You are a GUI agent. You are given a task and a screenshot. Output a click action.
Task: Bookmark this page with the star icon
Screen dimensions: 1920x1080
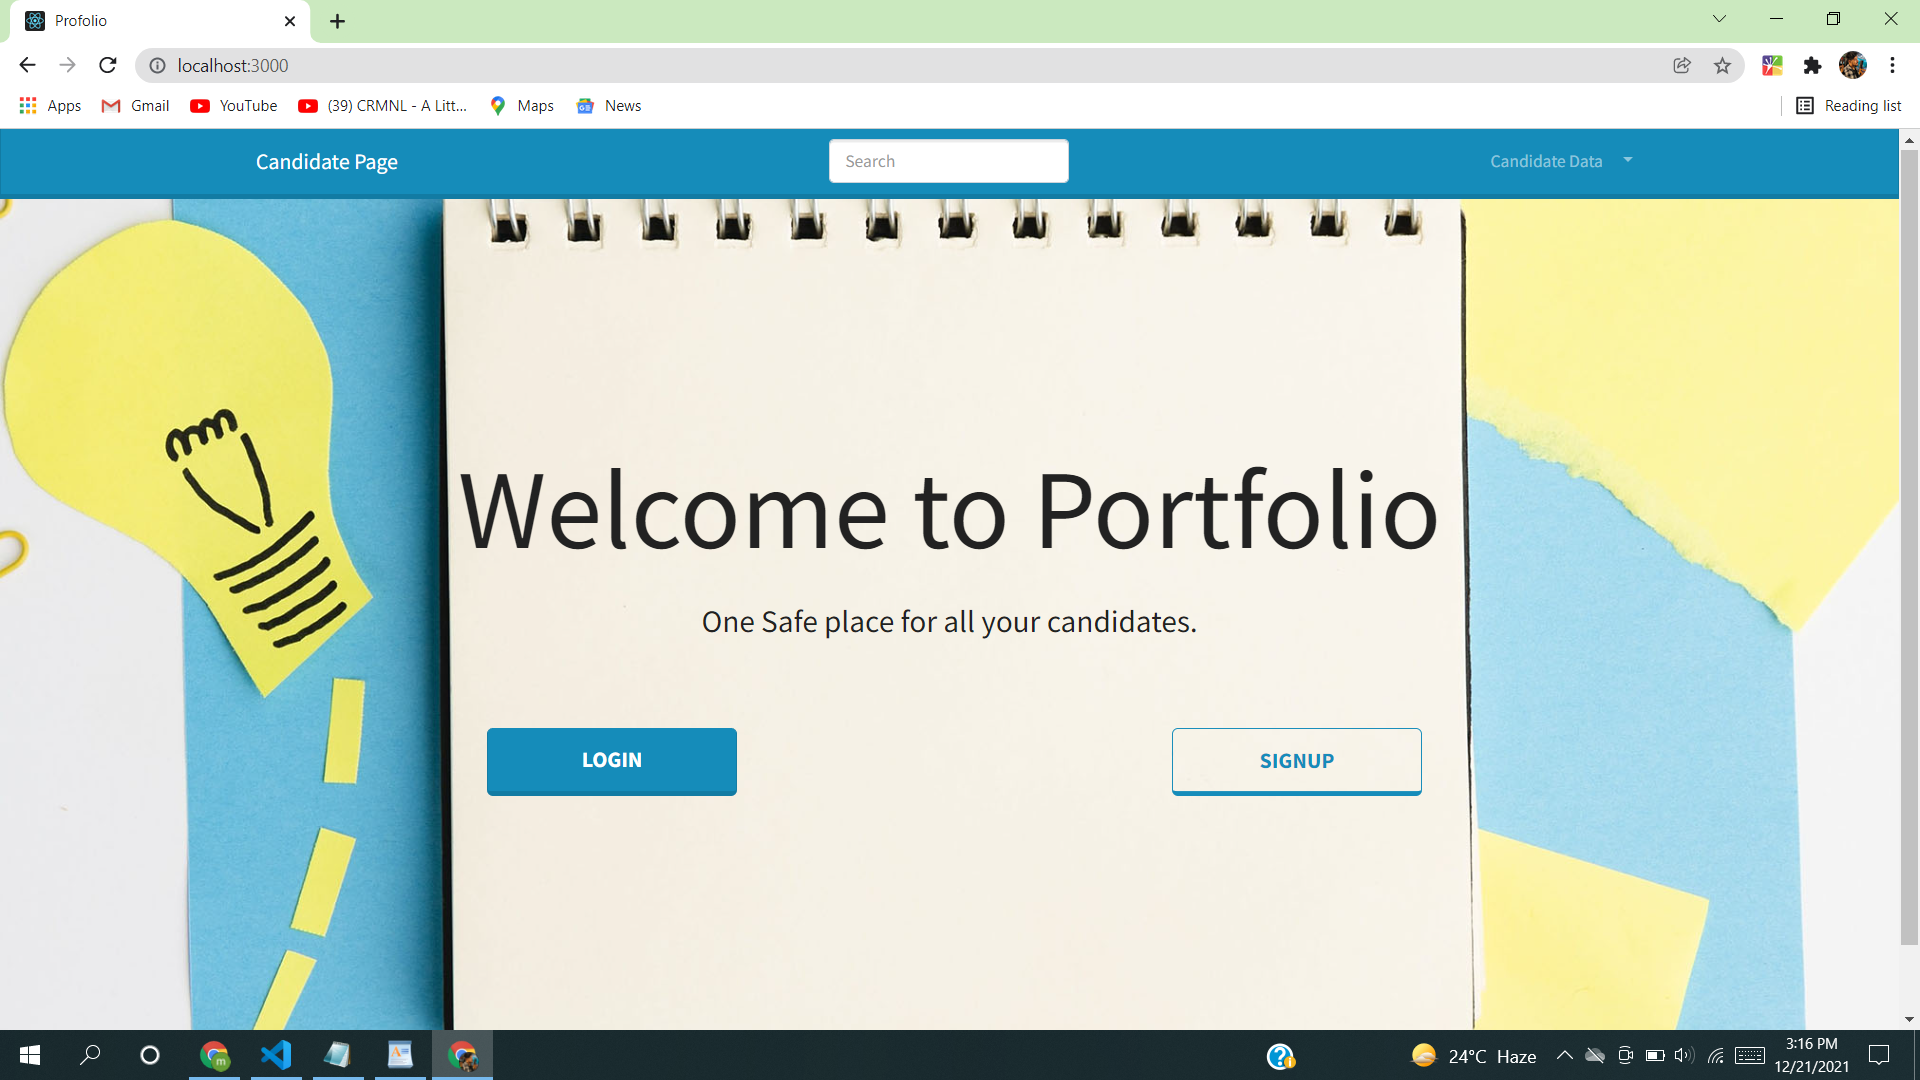[x=1722, y=65]
